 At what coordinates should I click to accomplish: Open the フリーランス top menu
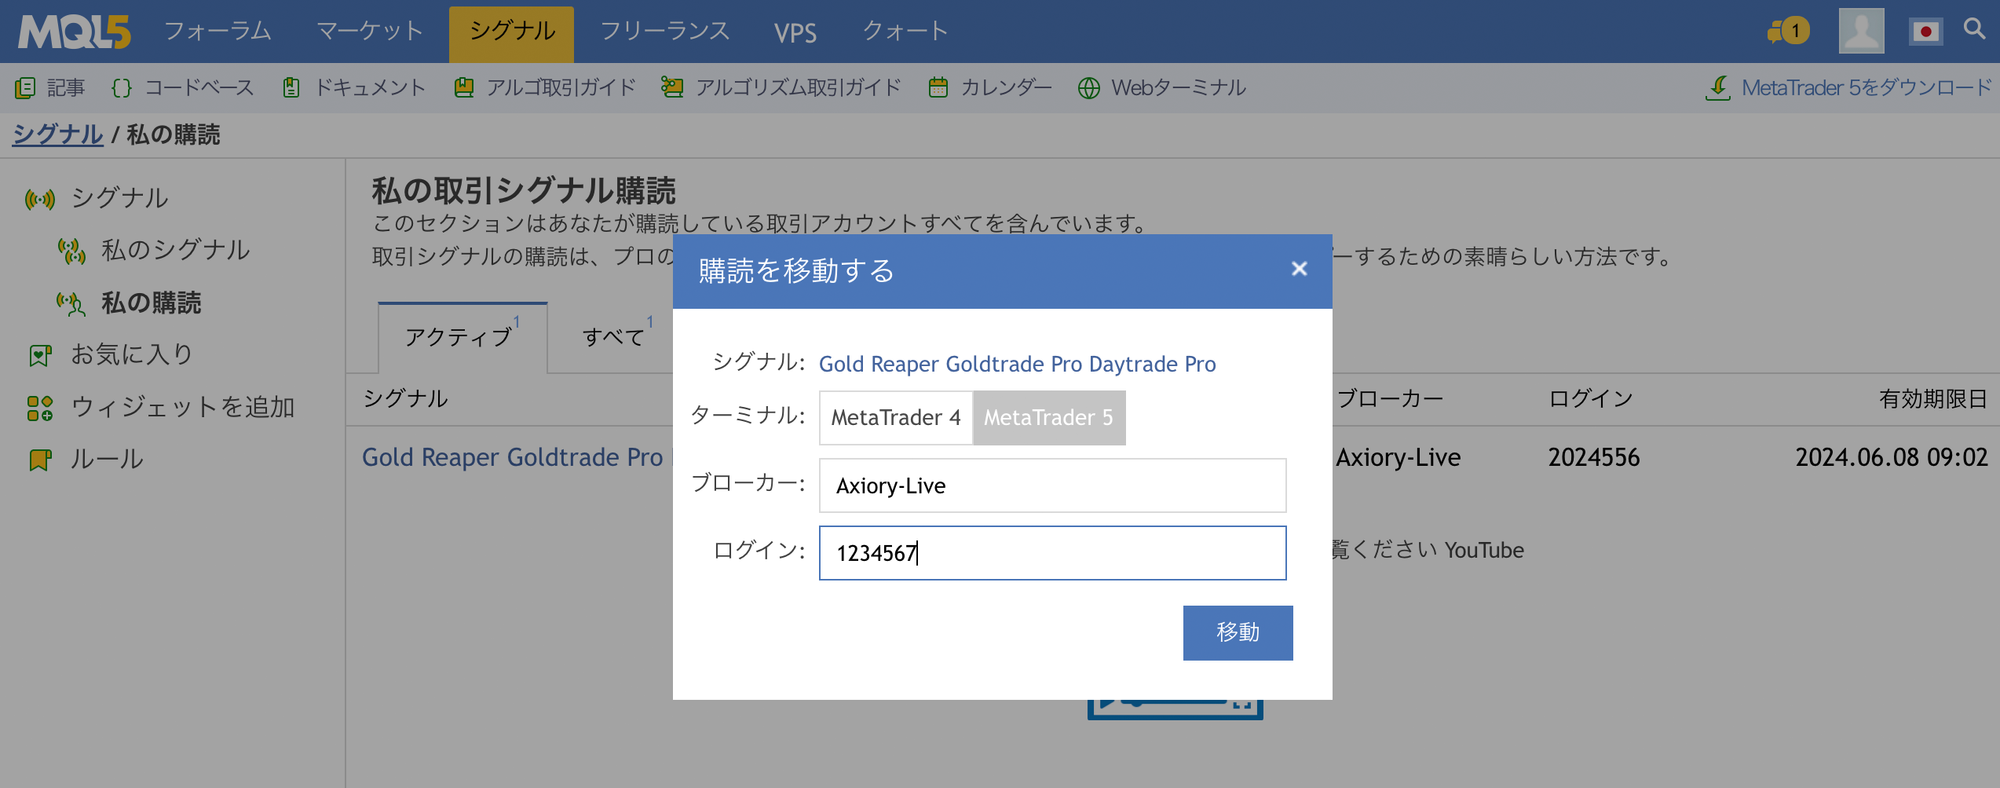(665, 31)
